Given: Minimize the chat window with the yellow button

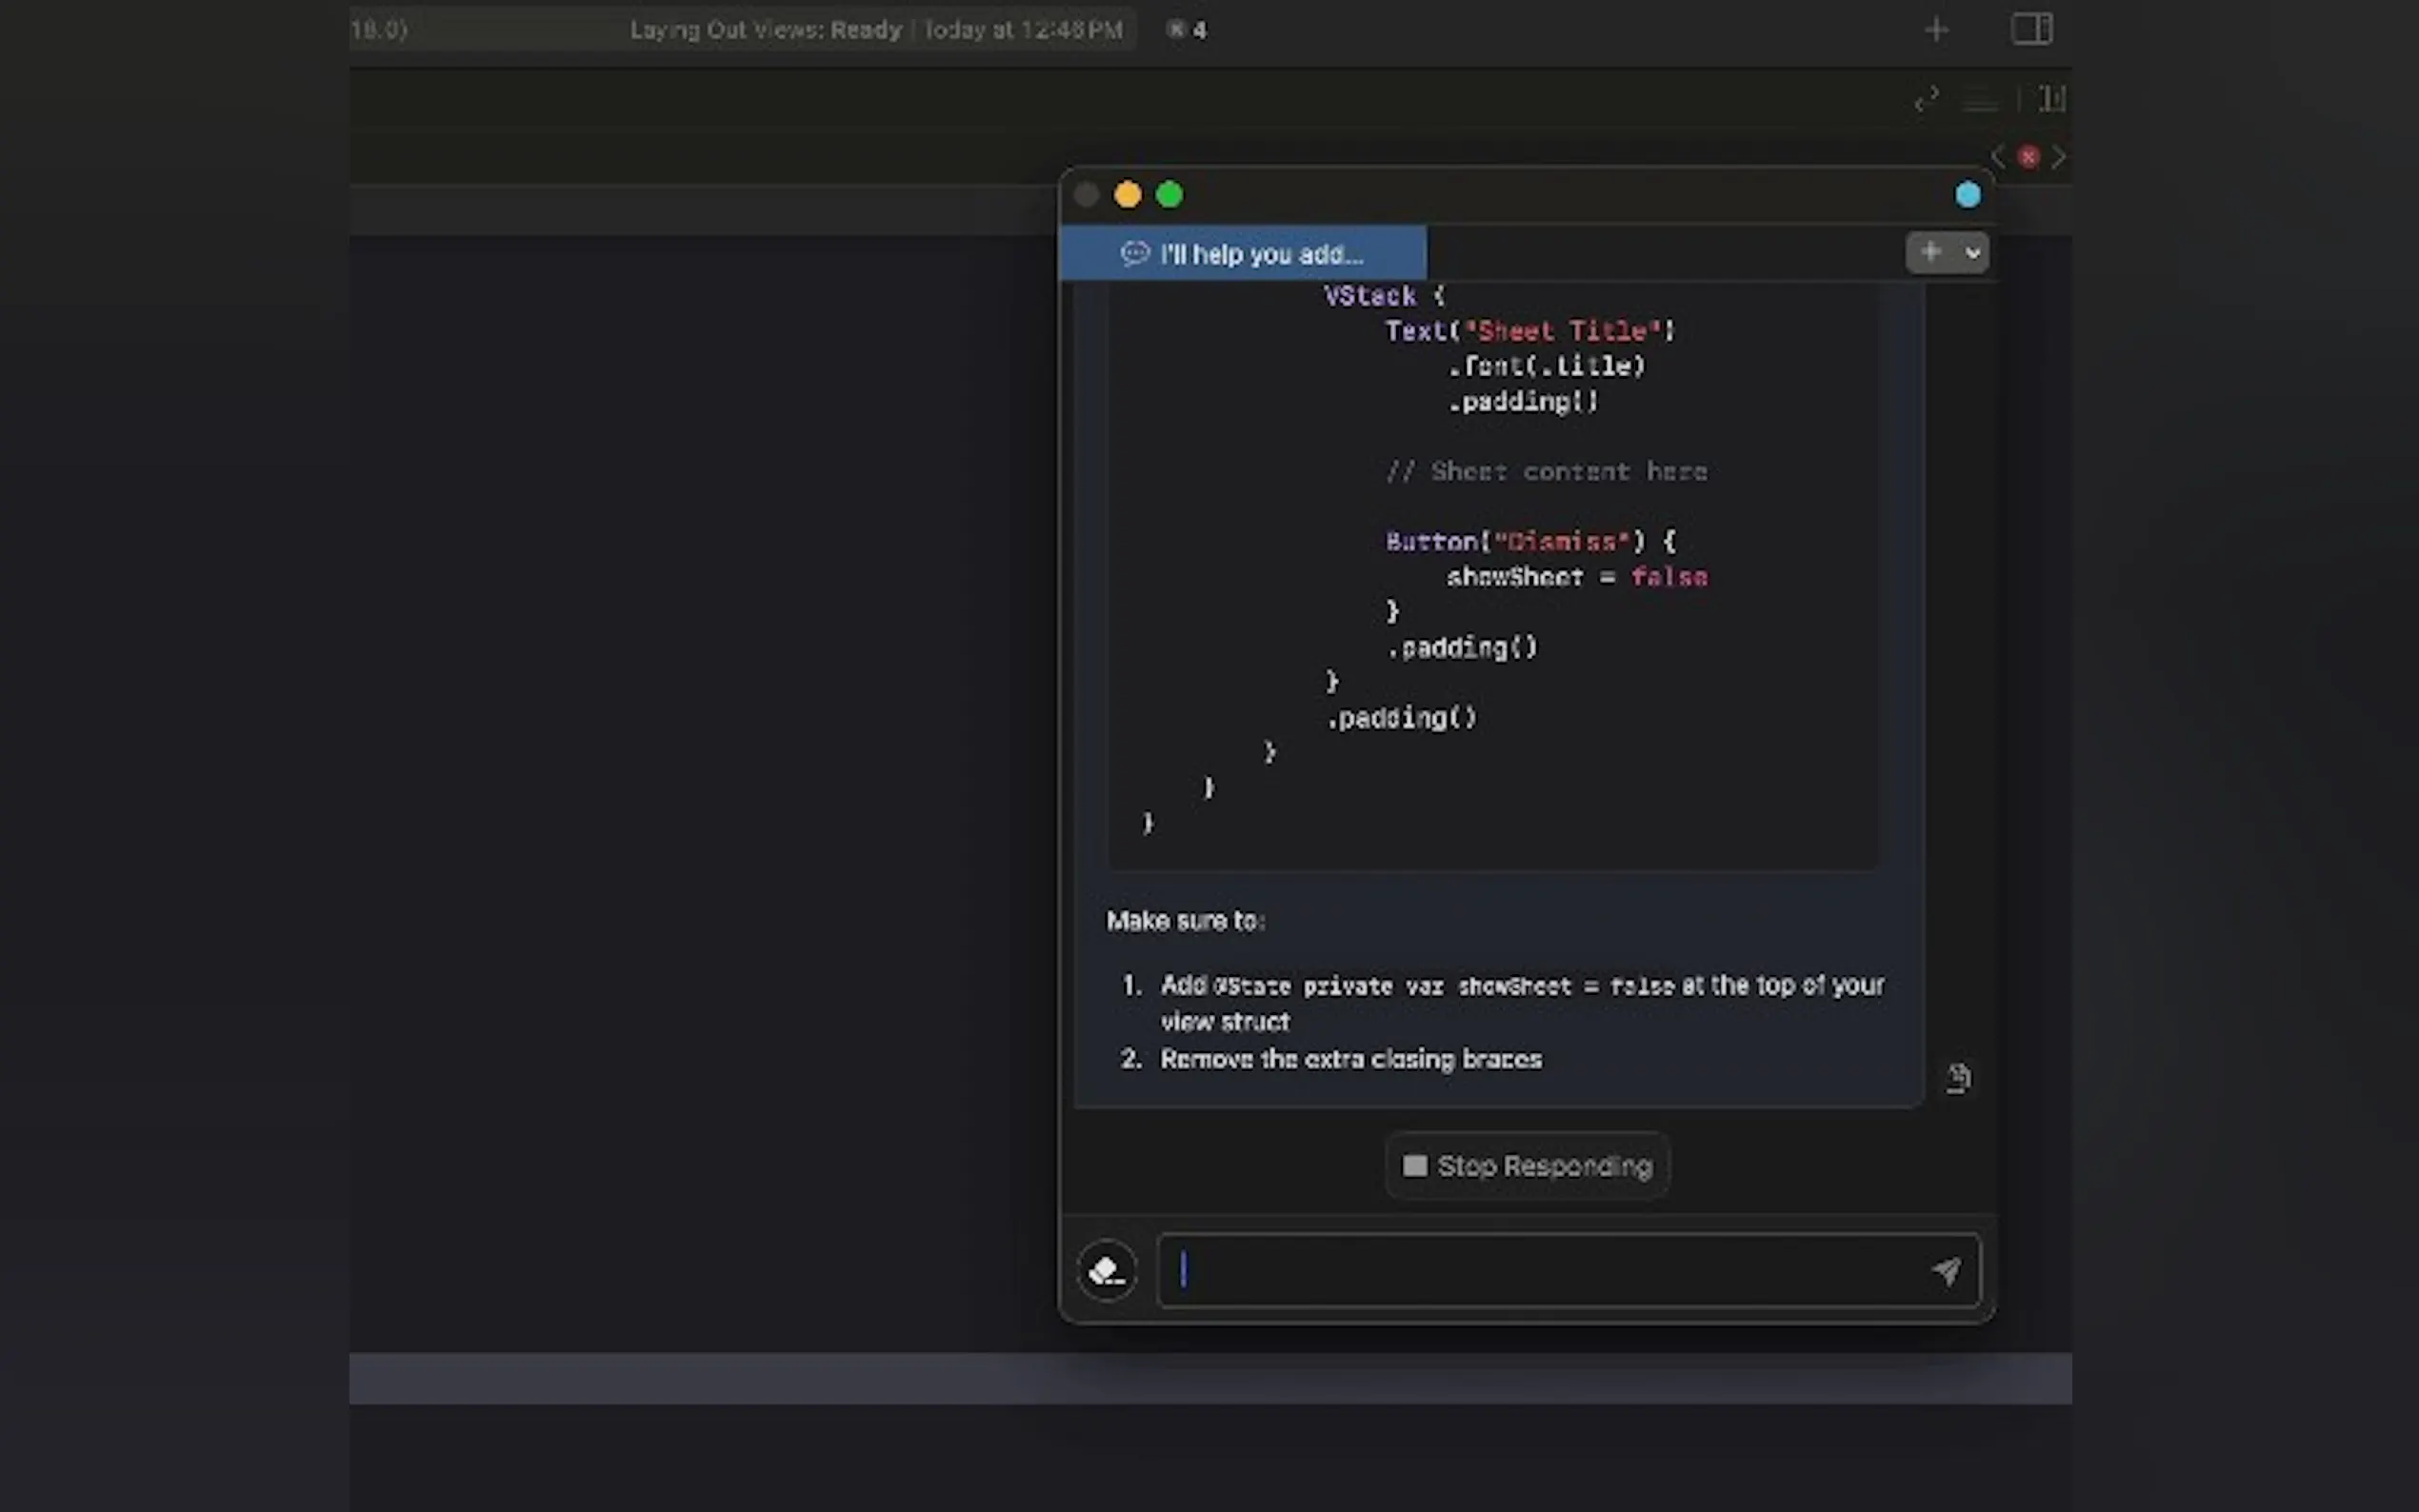Looking at the screenshot, I should coord(1128,195).
